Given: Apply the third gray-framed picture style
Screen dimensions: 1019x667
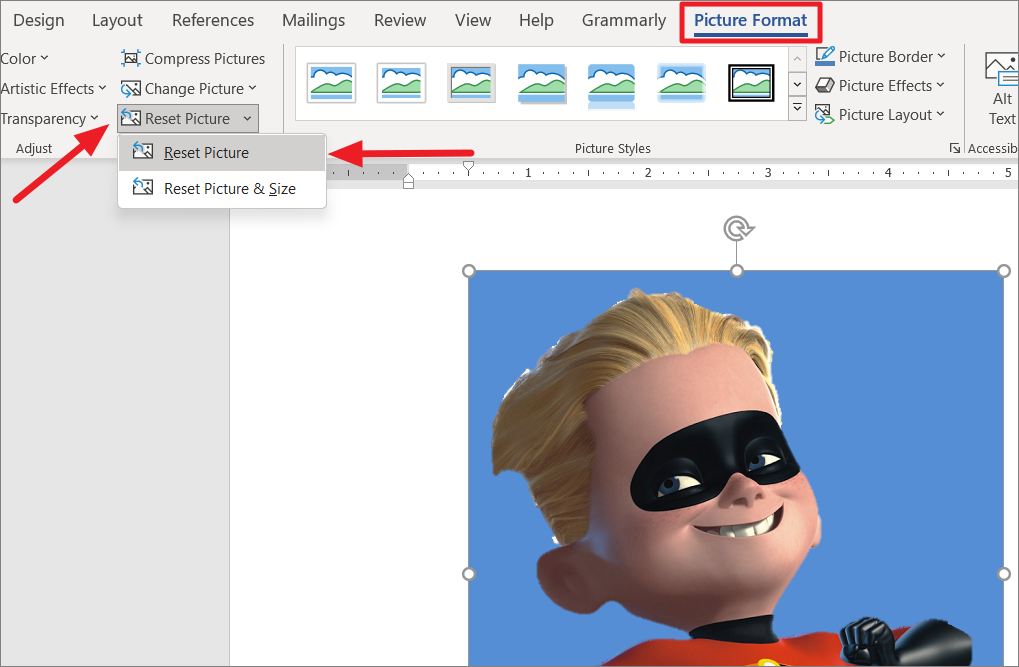Looking at the screenshot, I should coord(471,83).
